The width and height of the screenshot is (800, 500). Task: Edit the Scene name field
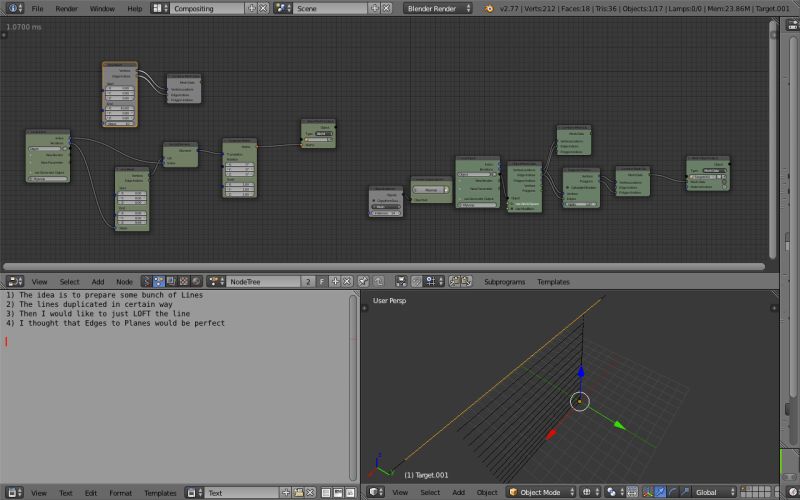click(330, 8)
